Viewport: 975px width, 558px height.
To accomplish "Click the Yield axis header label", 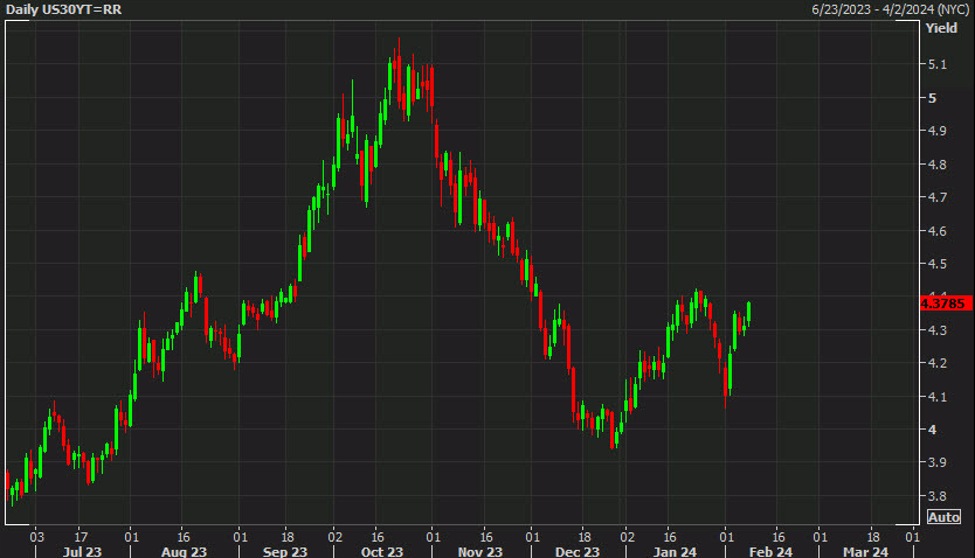I will click(x=941, y=29).
